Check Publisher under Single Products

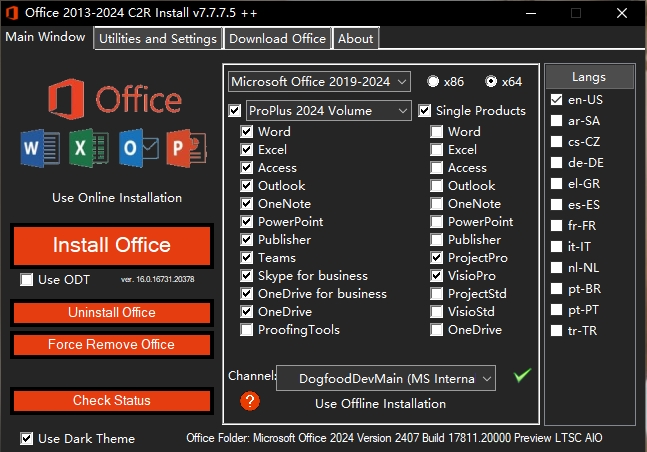point(437,239)
